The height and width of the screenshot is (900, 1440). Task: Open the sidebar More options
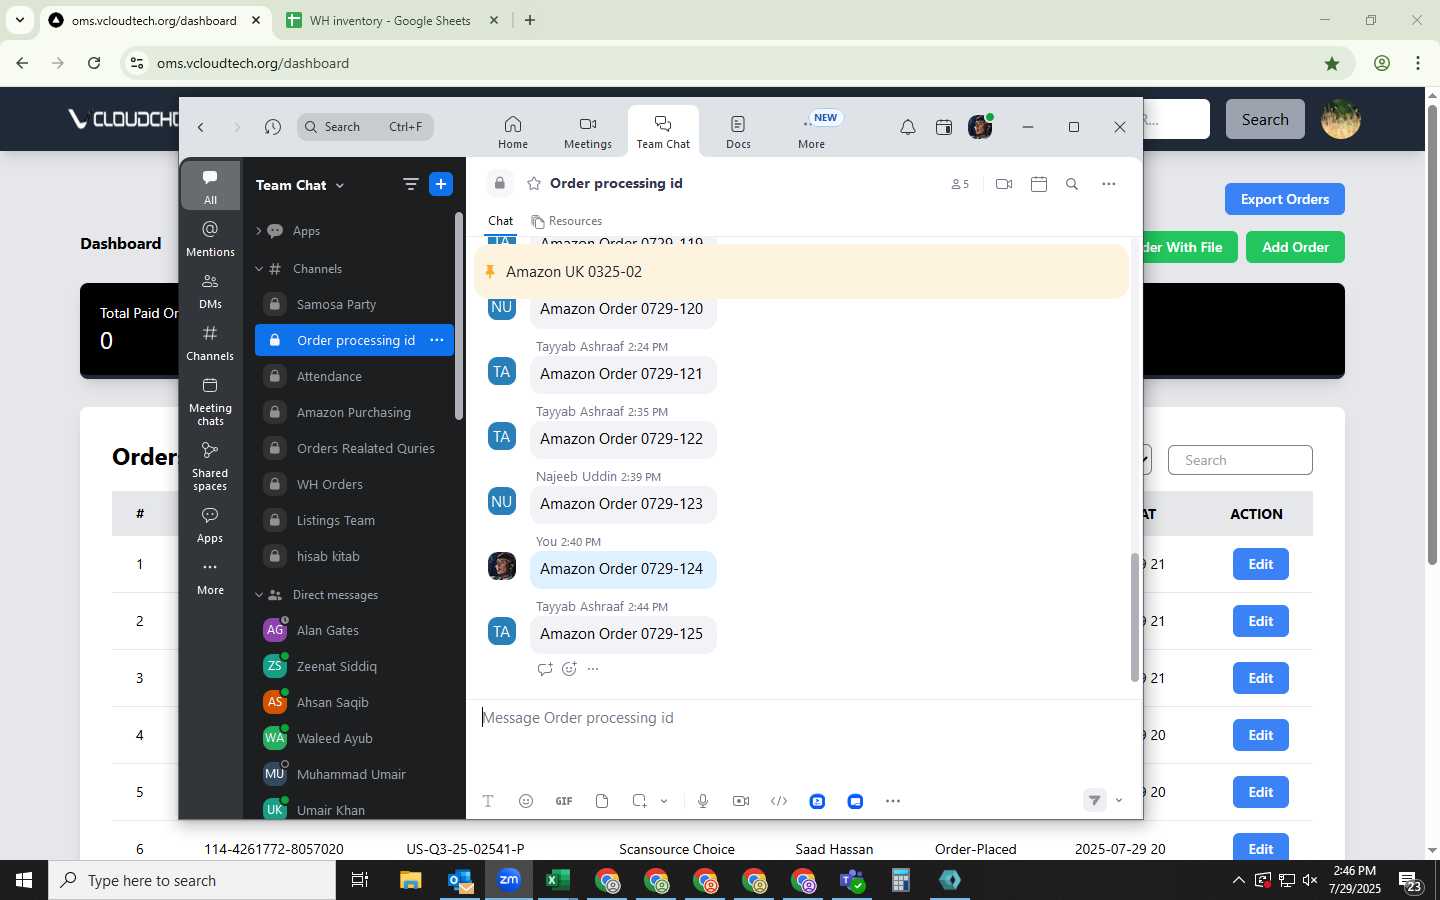tap(210, 576)
